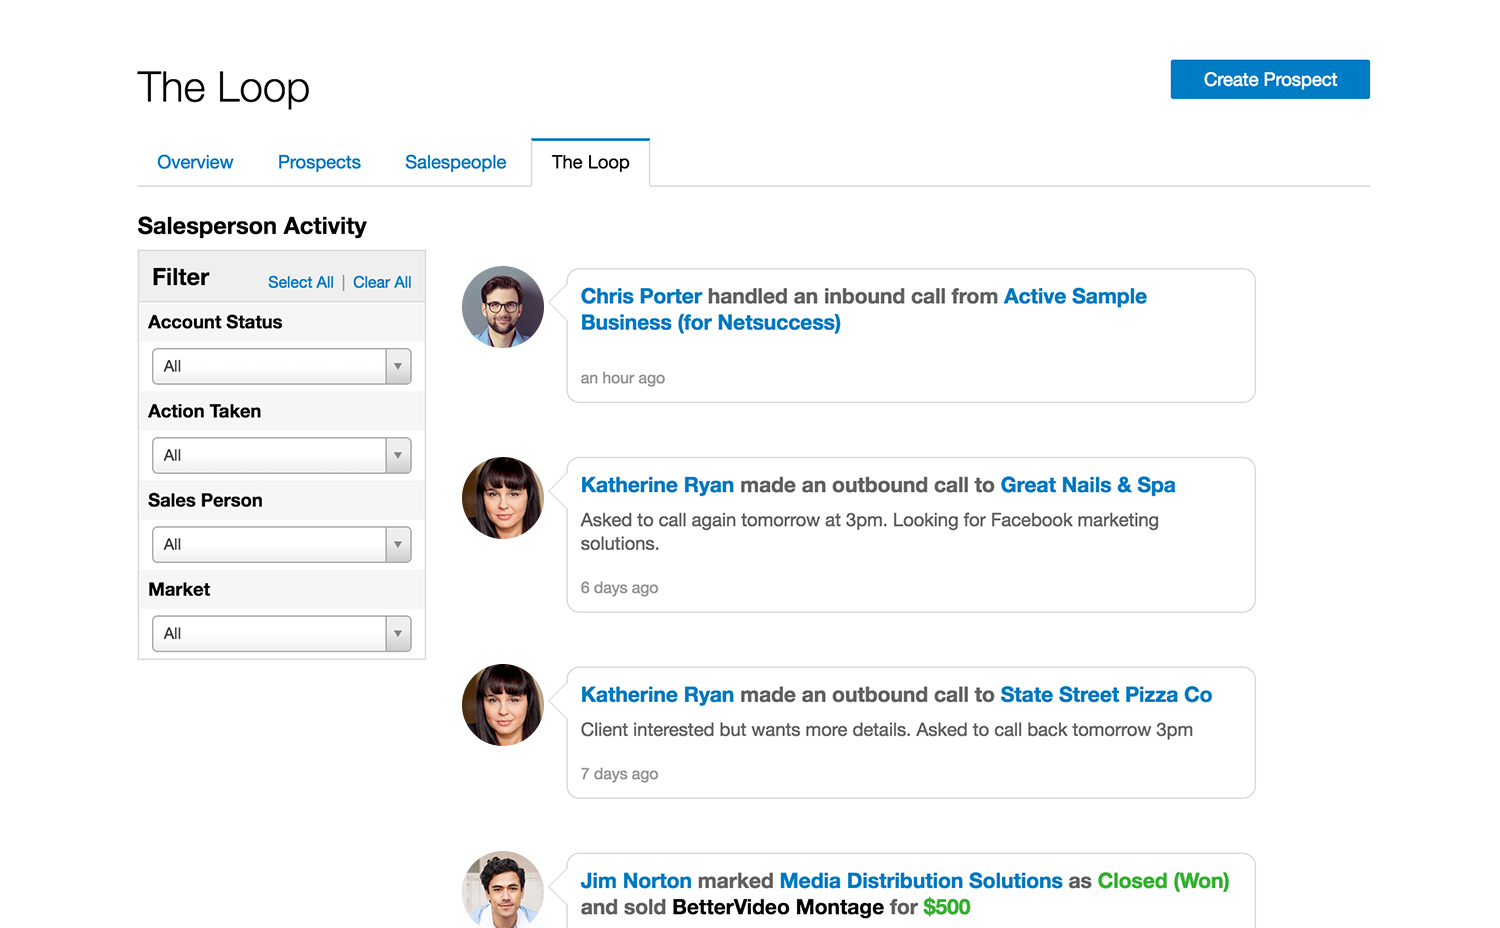Open the Action Taken dropdown
The image size is (1500, 928).
tap(281, 455)
